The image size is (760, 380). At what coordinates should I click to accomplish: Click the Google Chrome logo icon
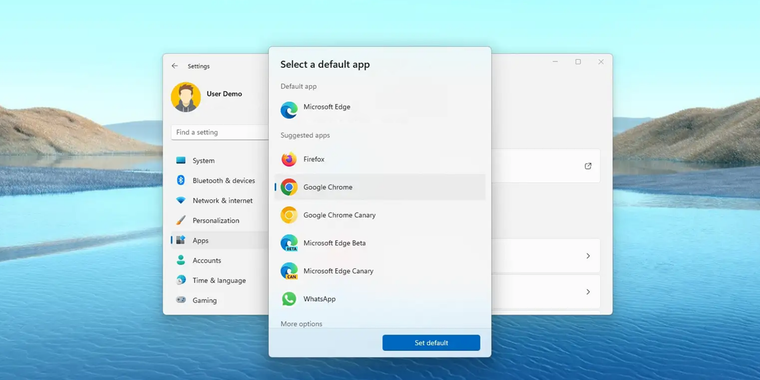[289, 187]
